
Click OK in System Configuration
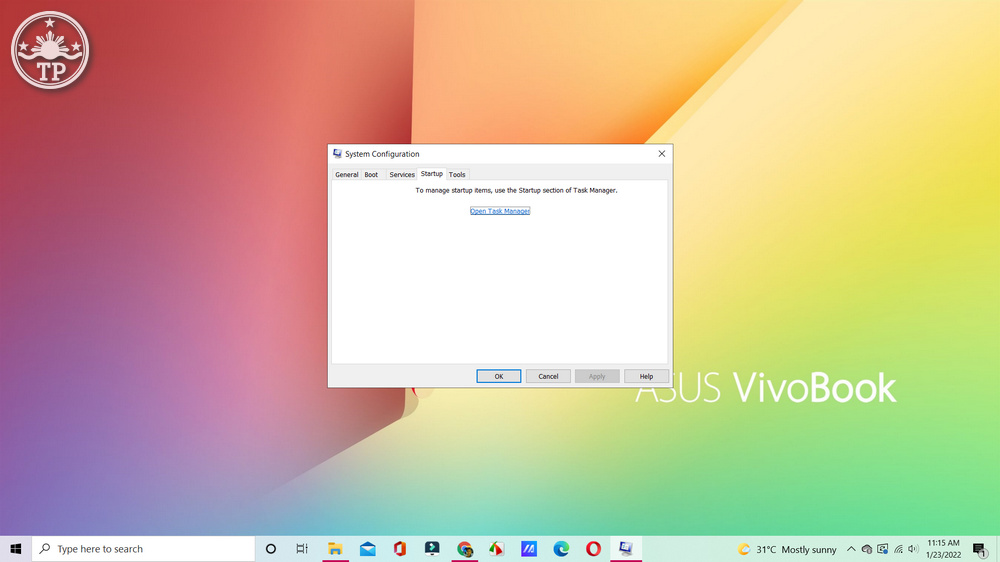(x=499, y=376)
